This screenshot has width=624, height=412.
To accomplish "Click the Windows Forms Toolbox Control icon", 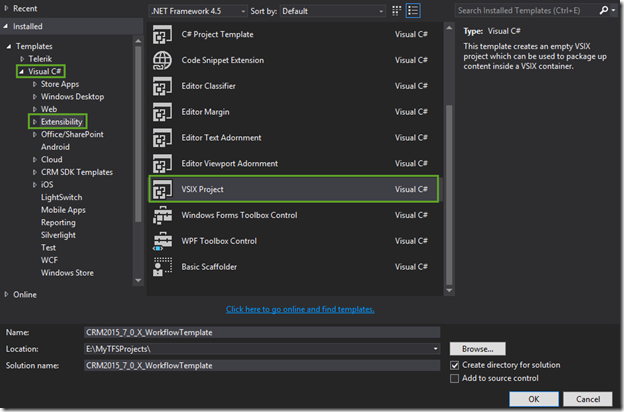I will tap(162, 215).
